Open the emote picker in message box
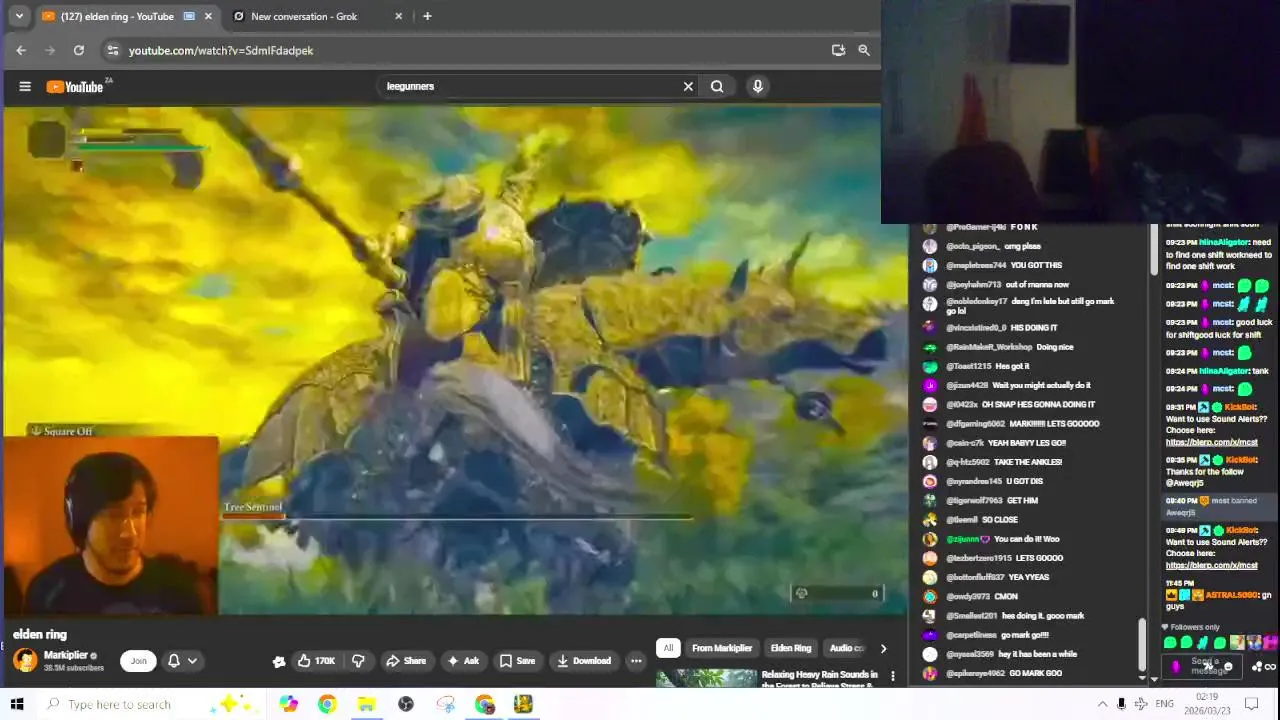The width and height of the screenshot is (1280, 720). click(1228, 667)
